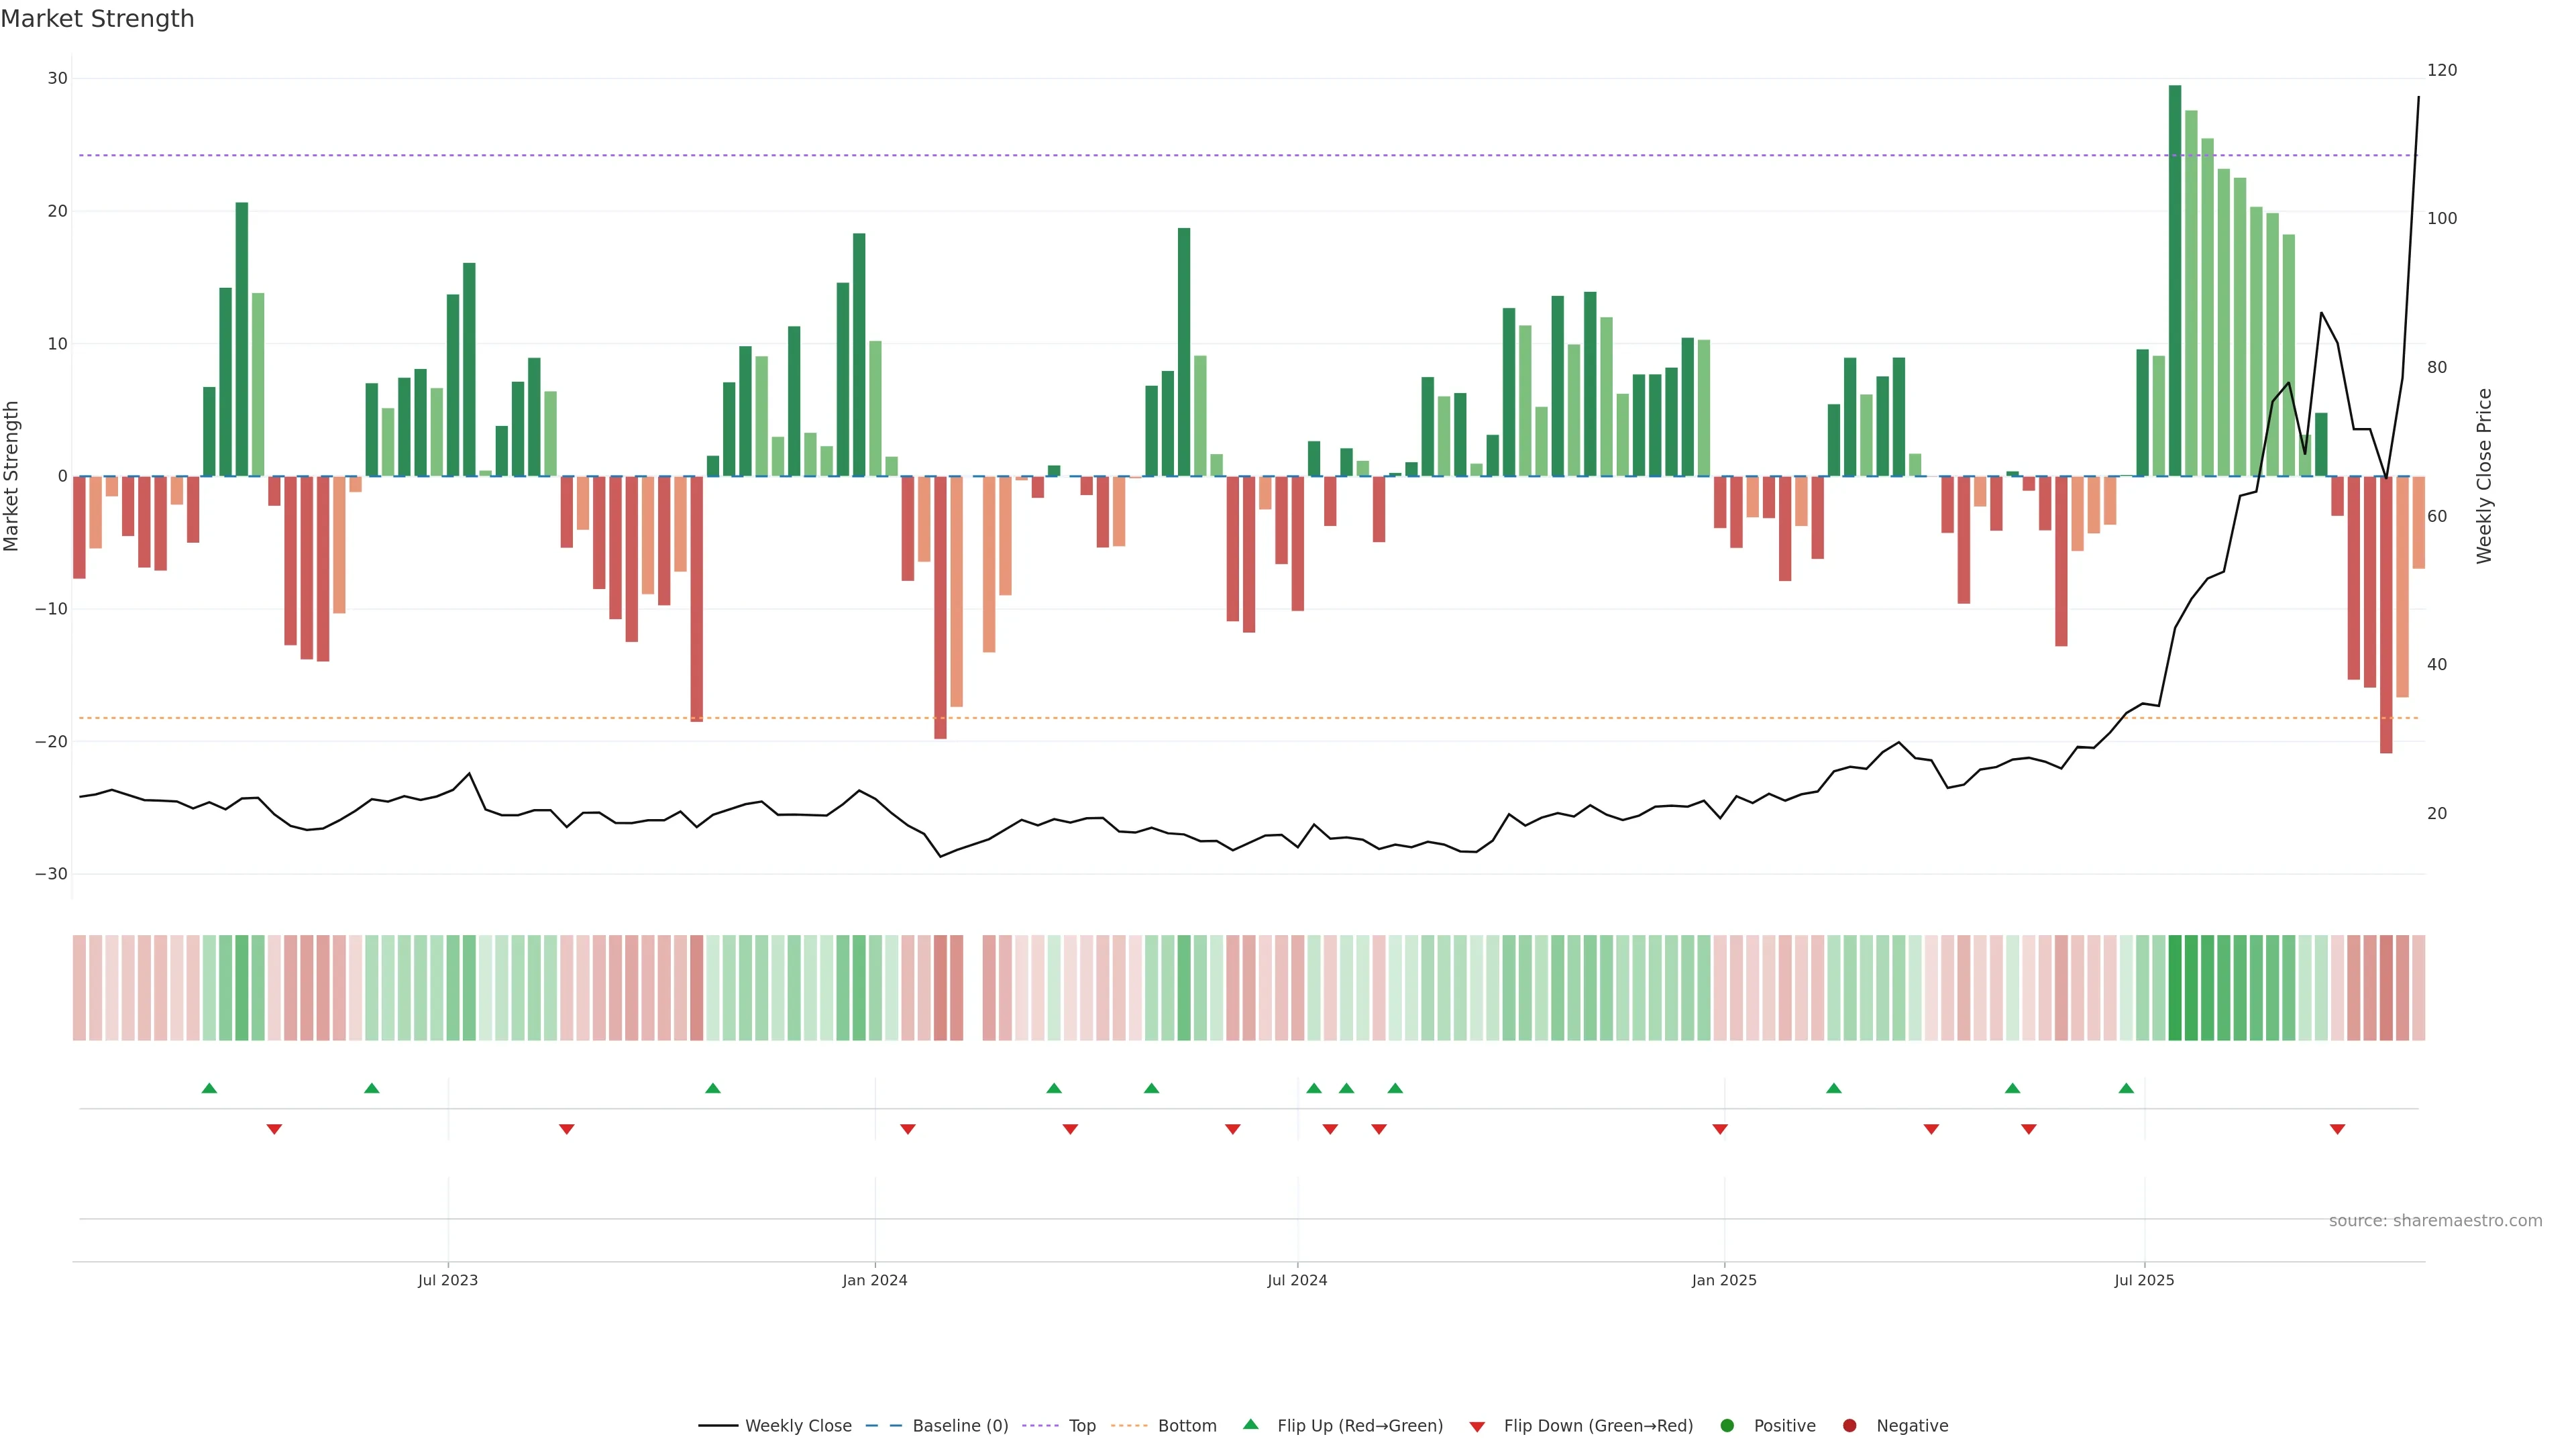This screenshot has height=1449, width=2576.
Task: Click the Negative red circle legend icon
Action: pyautogui.click(x=1849, y=1426)
